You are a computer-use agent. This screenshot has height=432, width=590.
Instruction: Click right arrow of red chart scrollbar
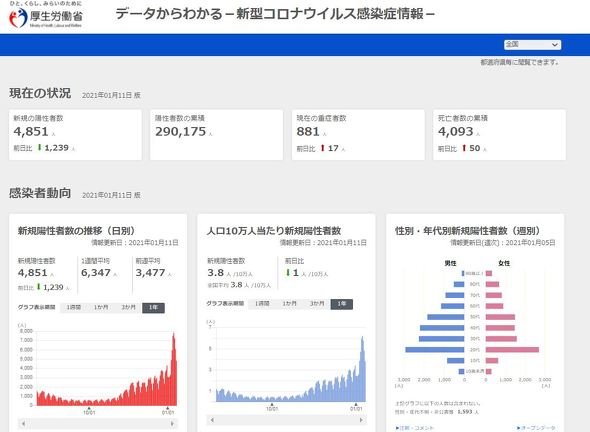coord(172,424)
